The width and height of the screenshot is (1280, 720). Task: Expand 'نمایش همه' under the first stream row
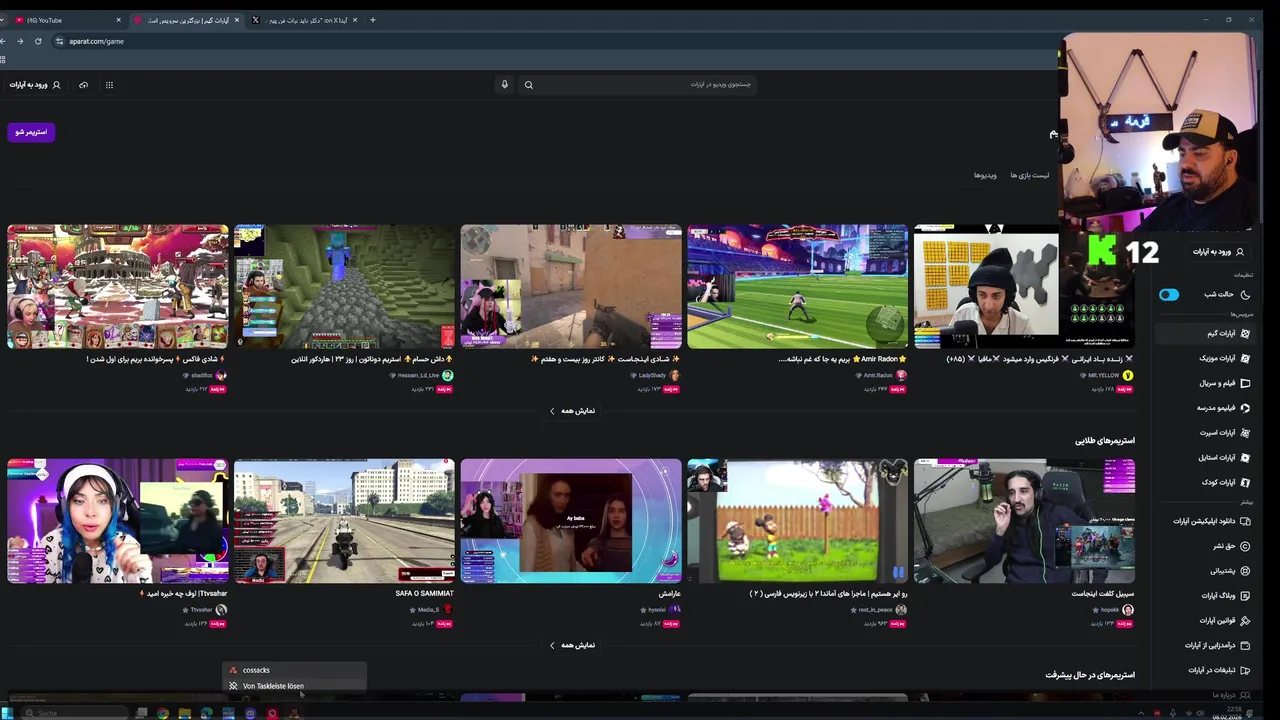(572, 411)
